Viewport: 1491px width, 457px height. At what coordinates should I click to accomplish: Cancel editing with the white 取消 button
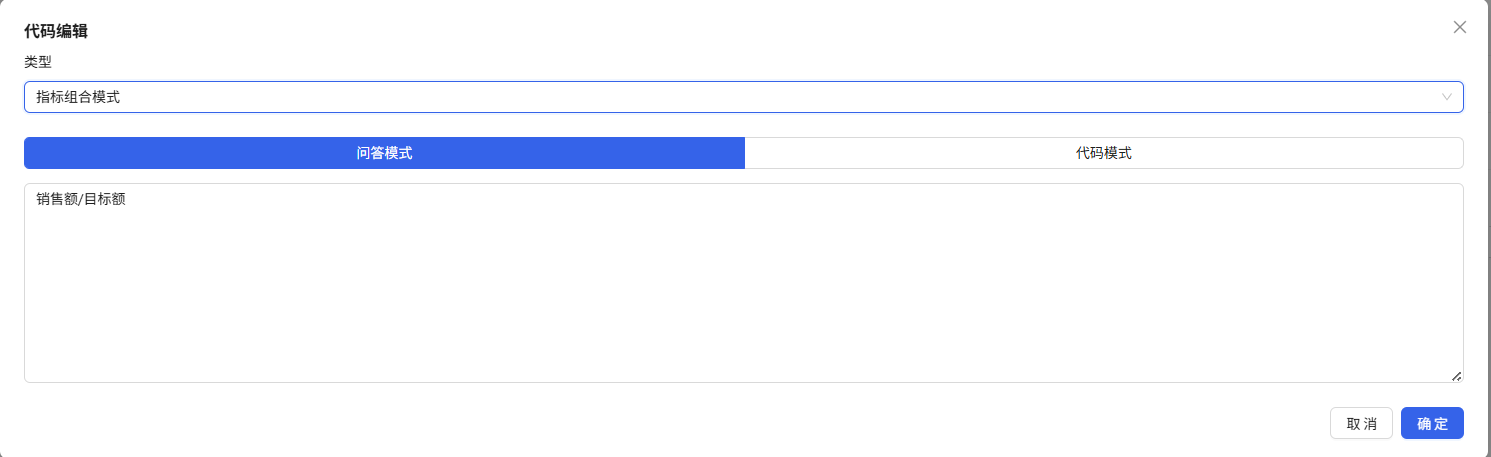coord(1361,423)
